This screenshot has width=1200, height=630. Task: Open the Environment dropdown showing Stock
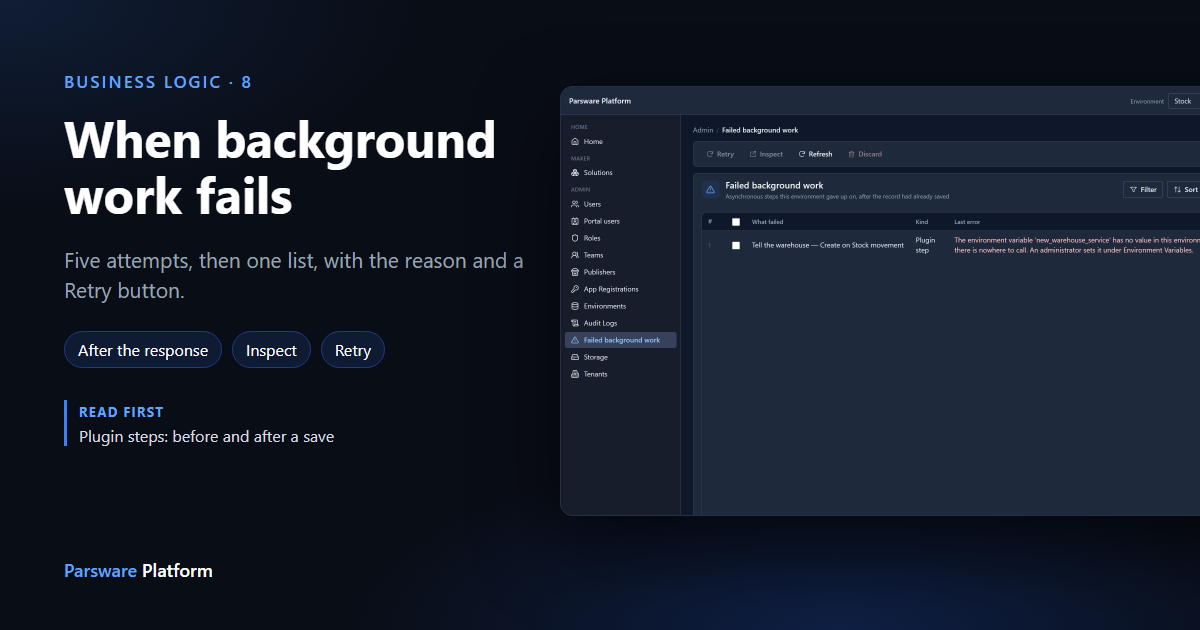coord(1184,101)
